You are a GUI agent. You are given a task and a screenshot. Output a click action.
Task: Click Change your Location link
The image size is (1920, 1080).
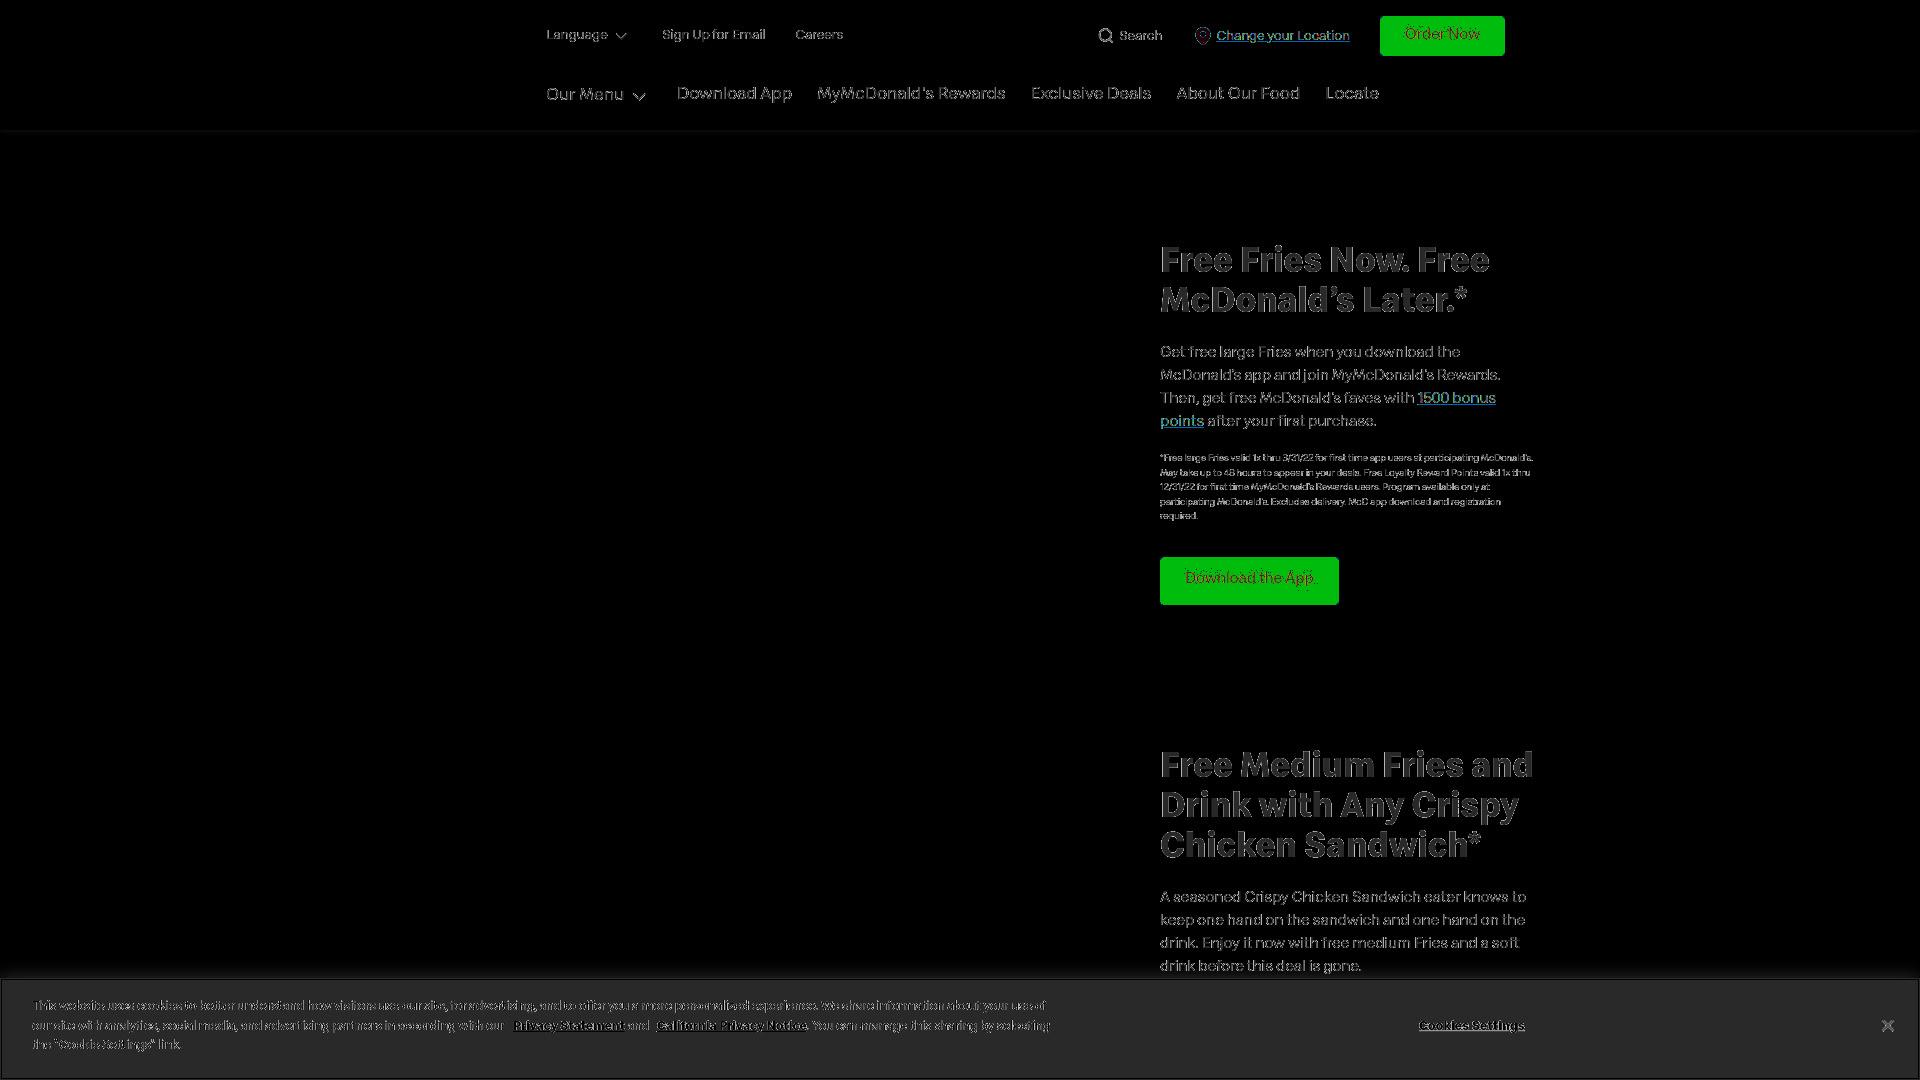(1283, 36)
